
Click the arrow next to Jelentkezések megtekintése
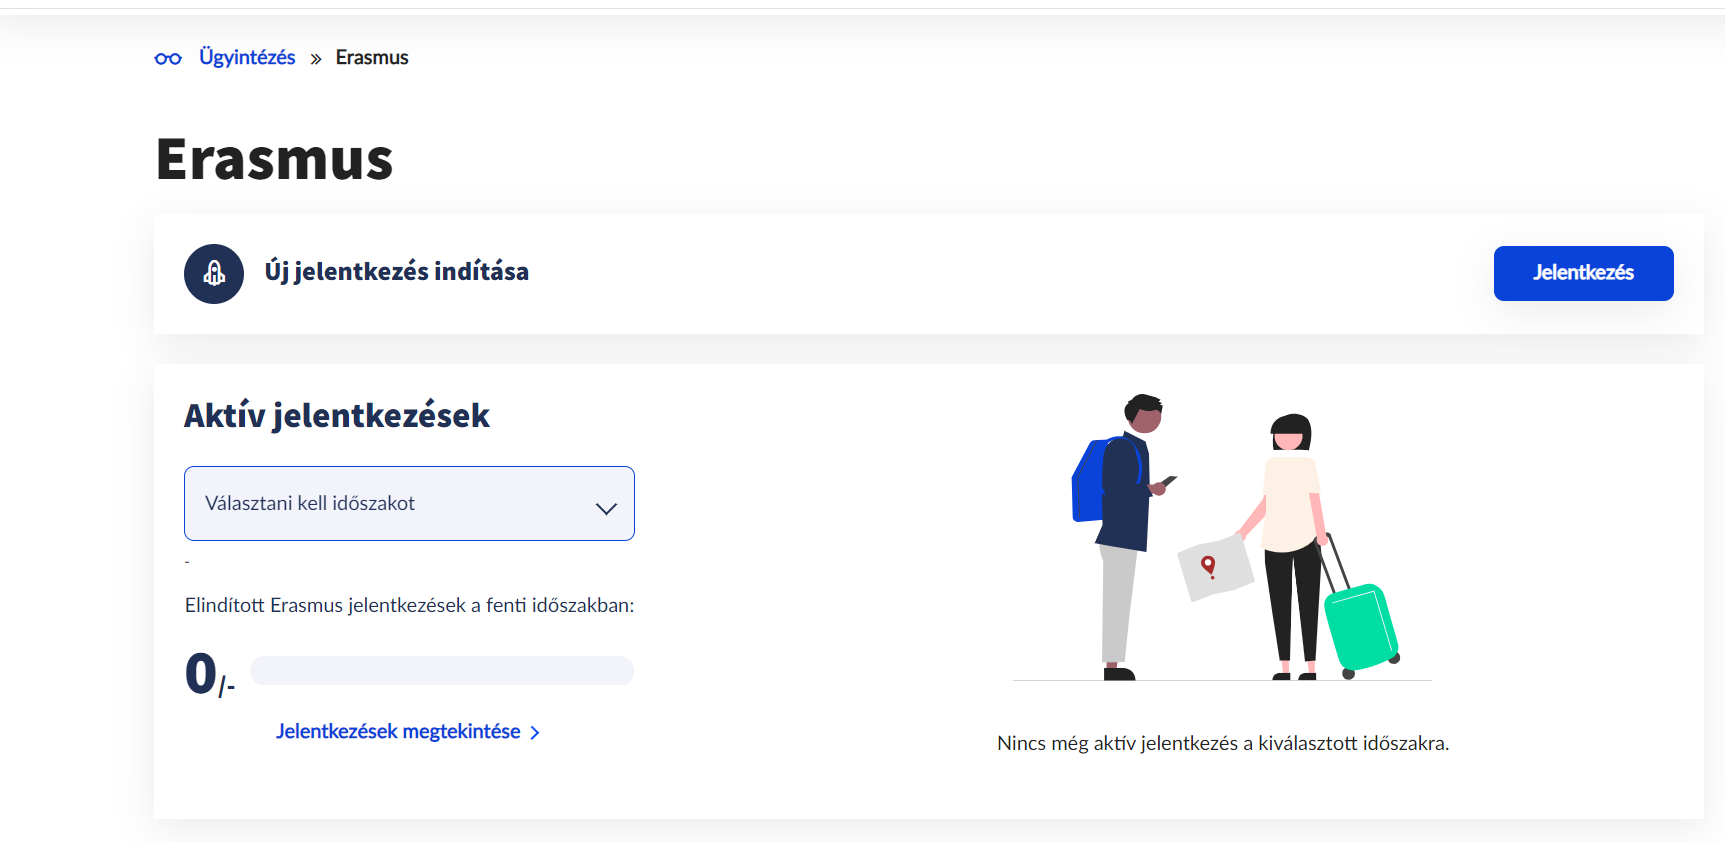click(535, 733)
